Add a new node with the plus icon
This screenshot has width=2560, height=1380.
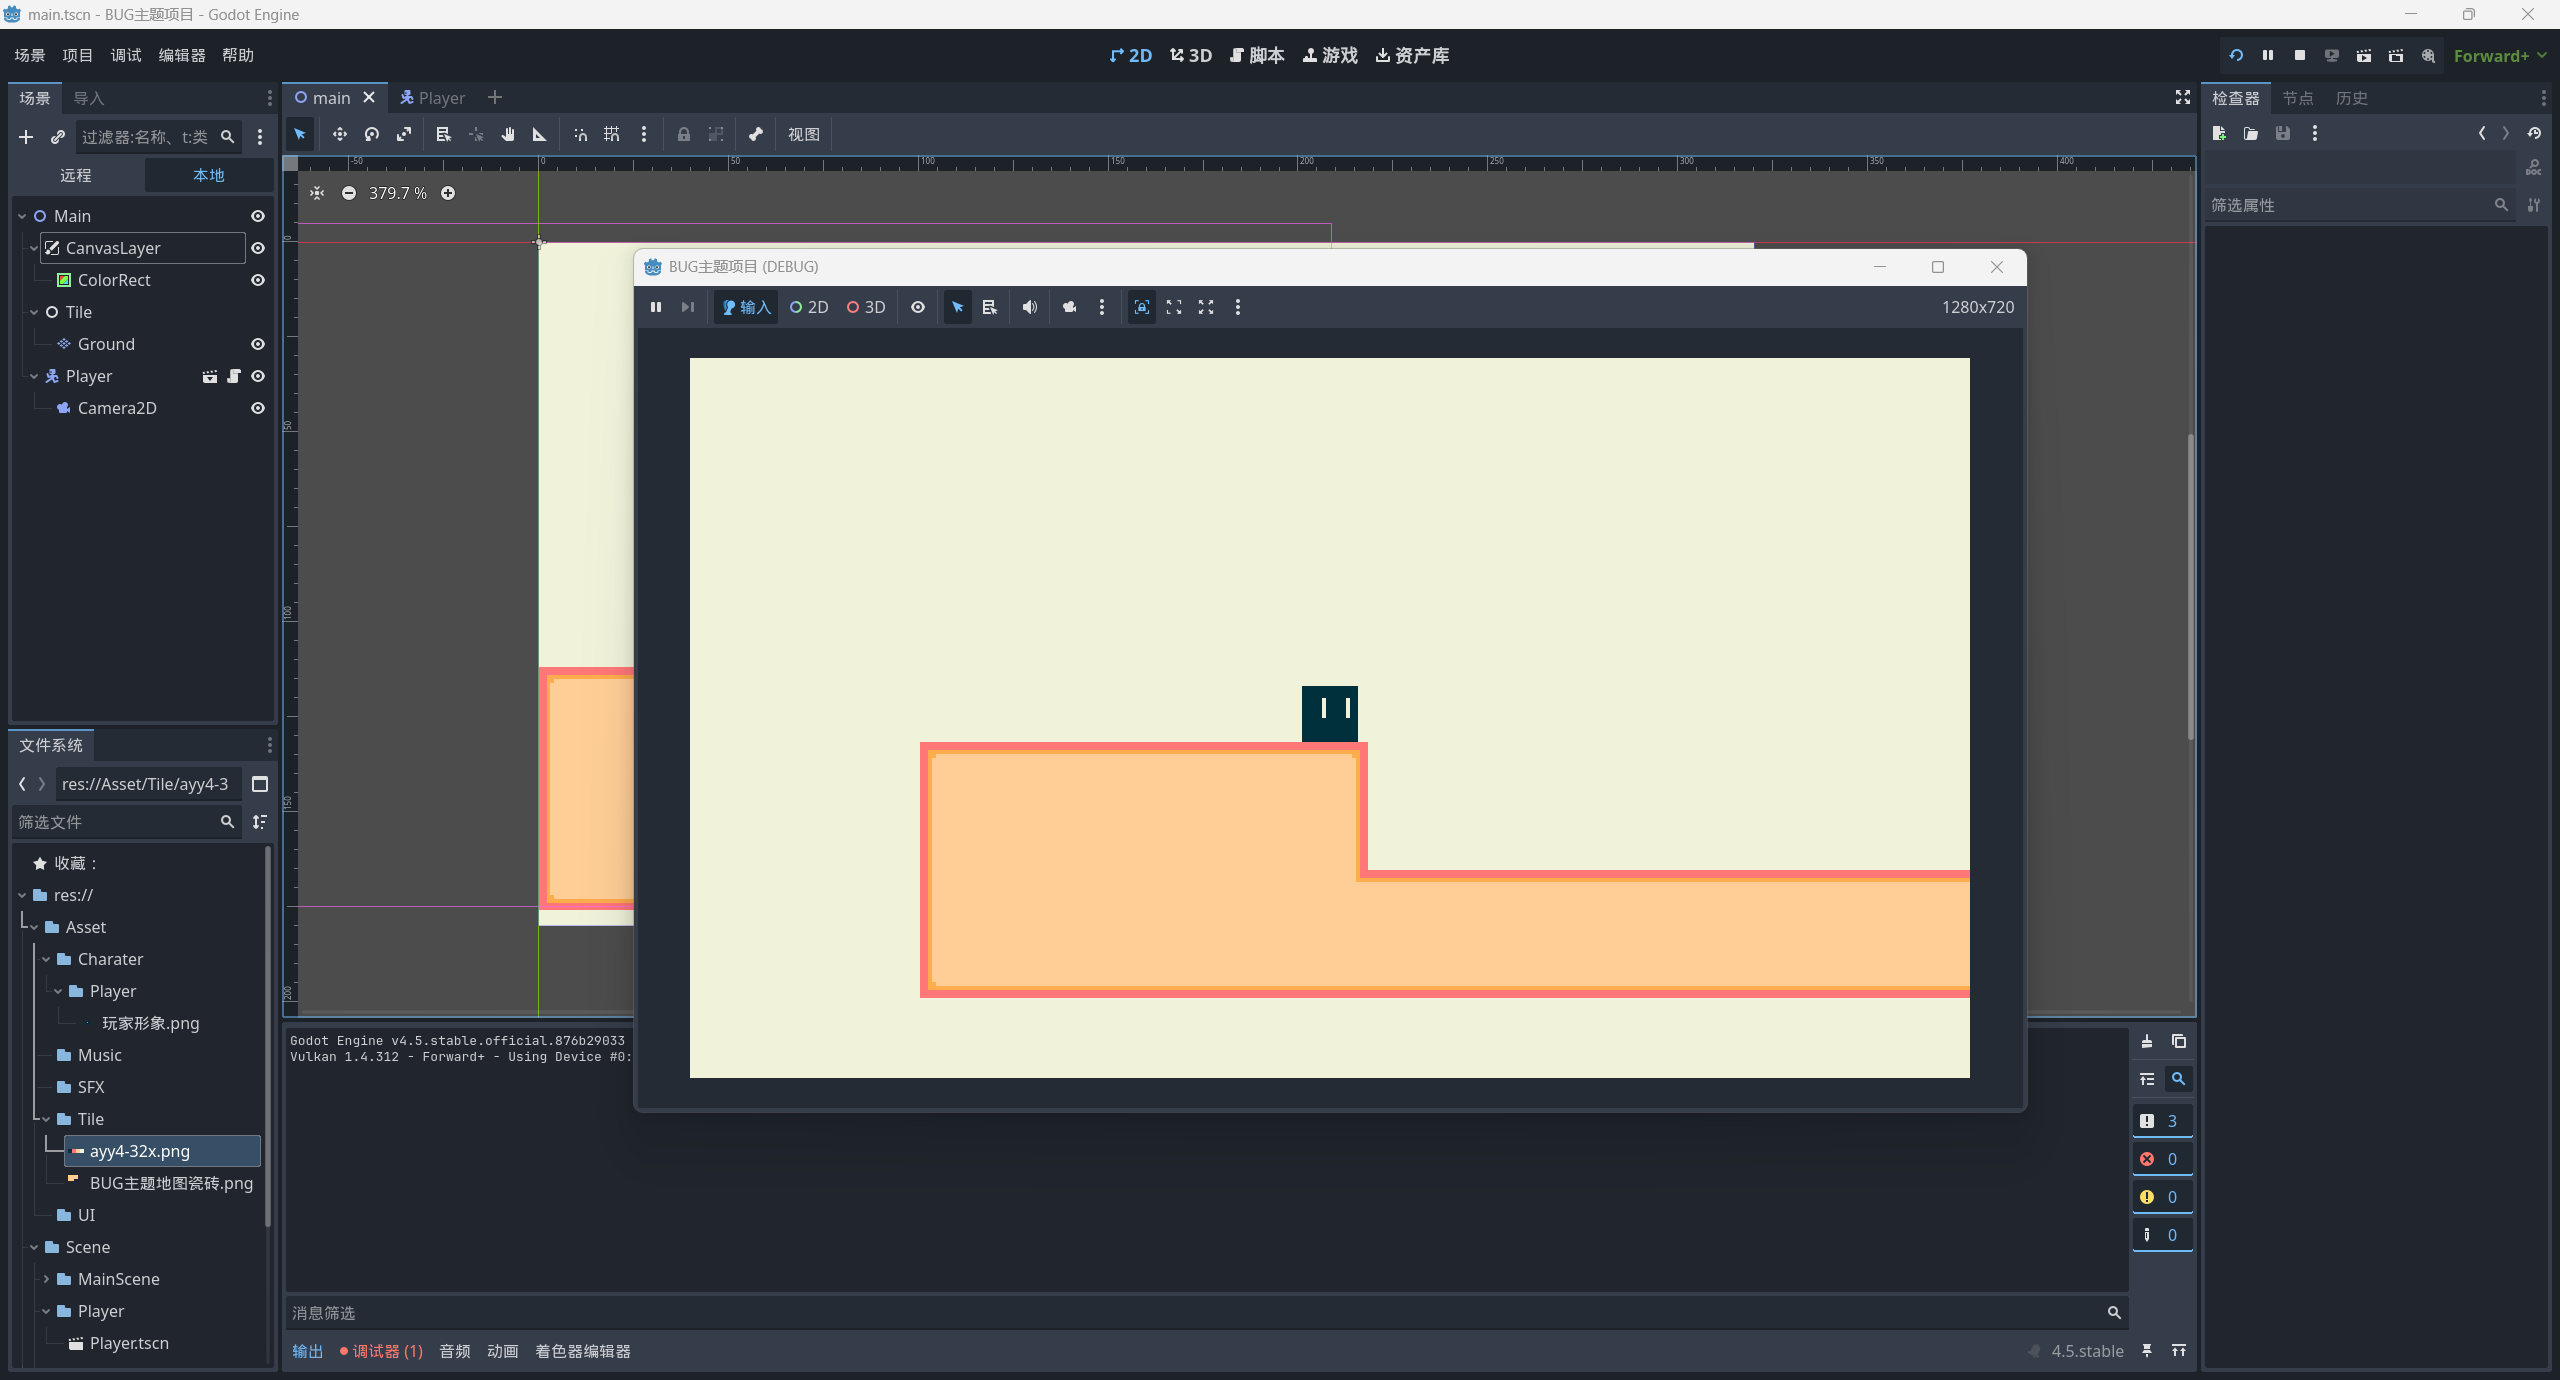pyautogui.click(x=26, y=137)
